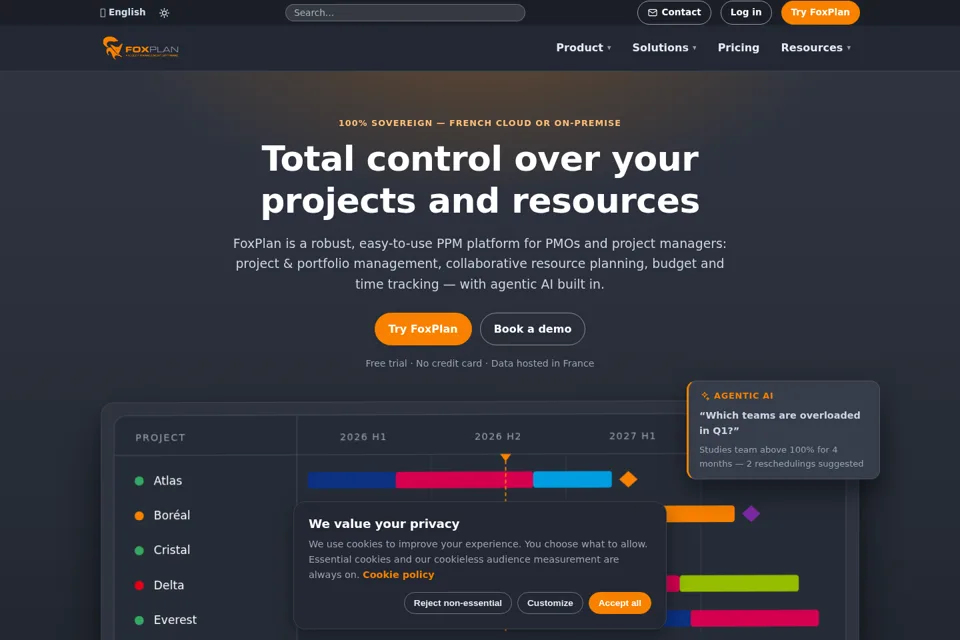Focus the Search input field
Image resolution: width=960 pixels, height=640 pixels.
pos(405,12)
